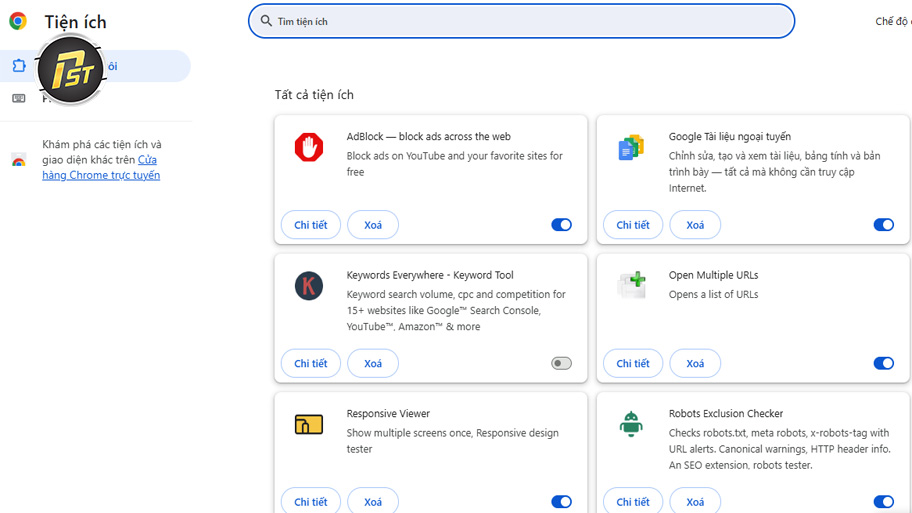Click the search magnifier icon

click(x=266, y=21)
